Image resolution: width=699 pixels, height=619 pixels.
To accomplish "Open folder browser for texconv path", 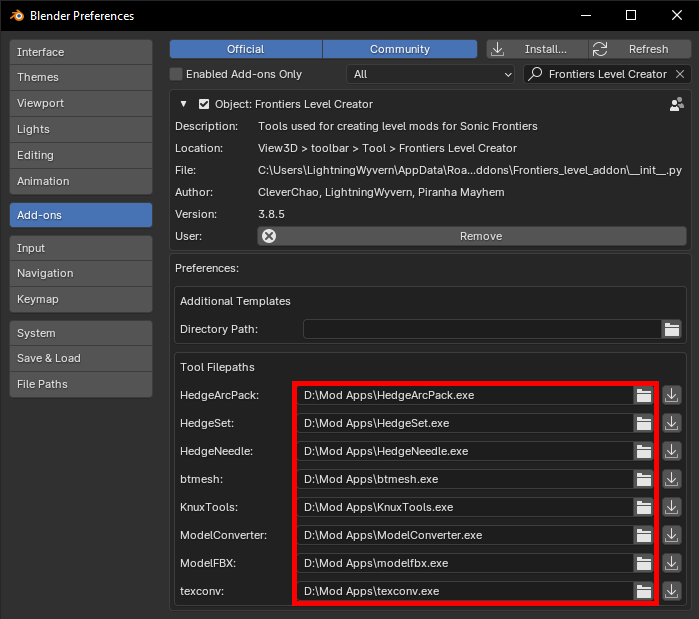I will 643,591.
